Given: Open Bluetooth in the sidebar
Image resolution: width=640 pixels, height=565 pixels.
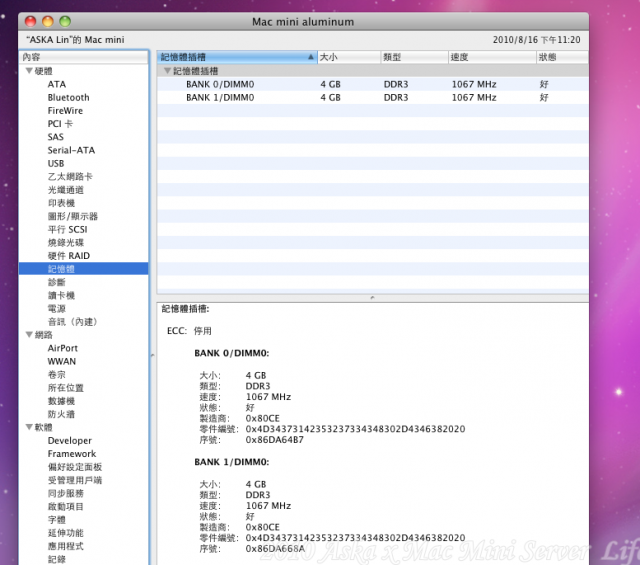Looking at the screenshot, I should [68, 97].
